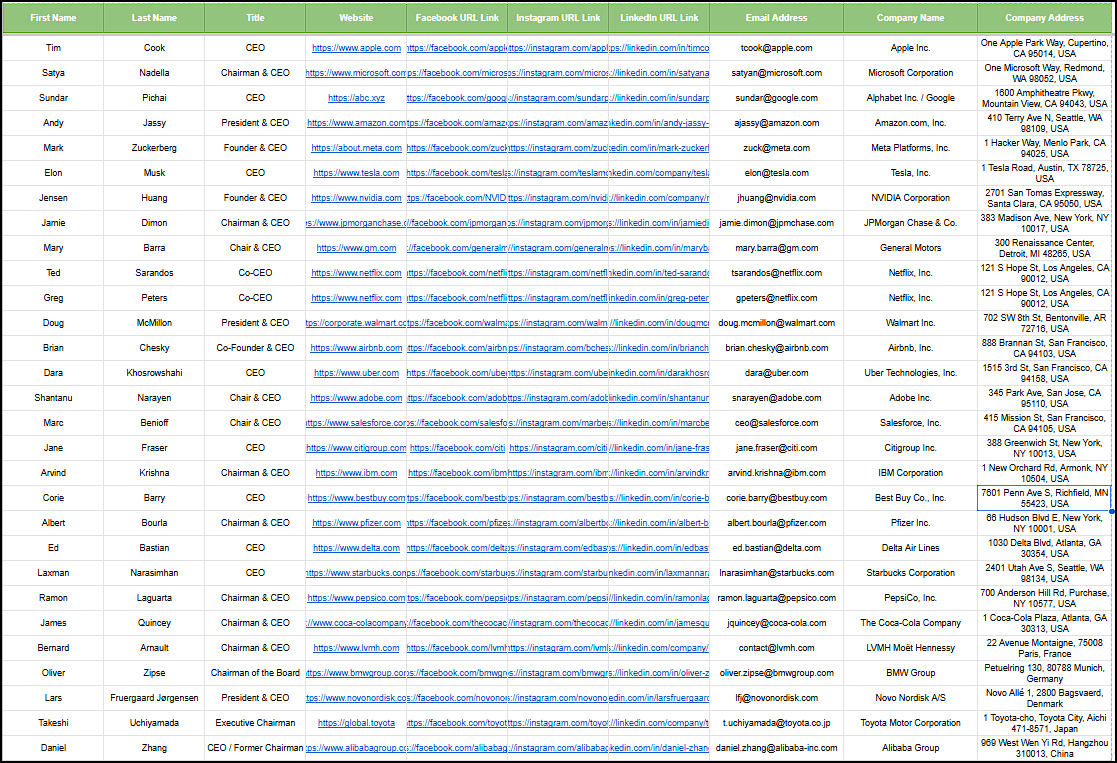Open the https://global.toyota website link
Image resolution: width=1117 pixels, height=763 pixels.
pyautogui.click(x=356, y=723)
